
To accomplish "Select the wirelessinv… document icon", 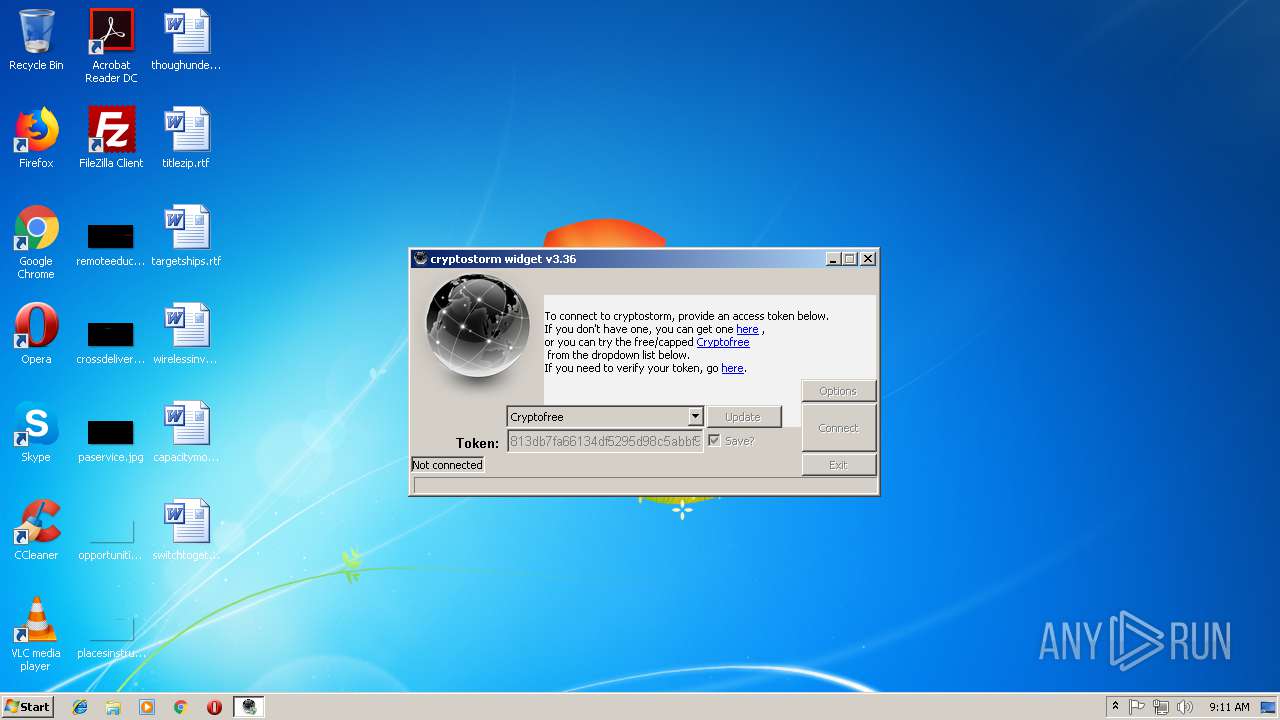I will pos(186,334).
